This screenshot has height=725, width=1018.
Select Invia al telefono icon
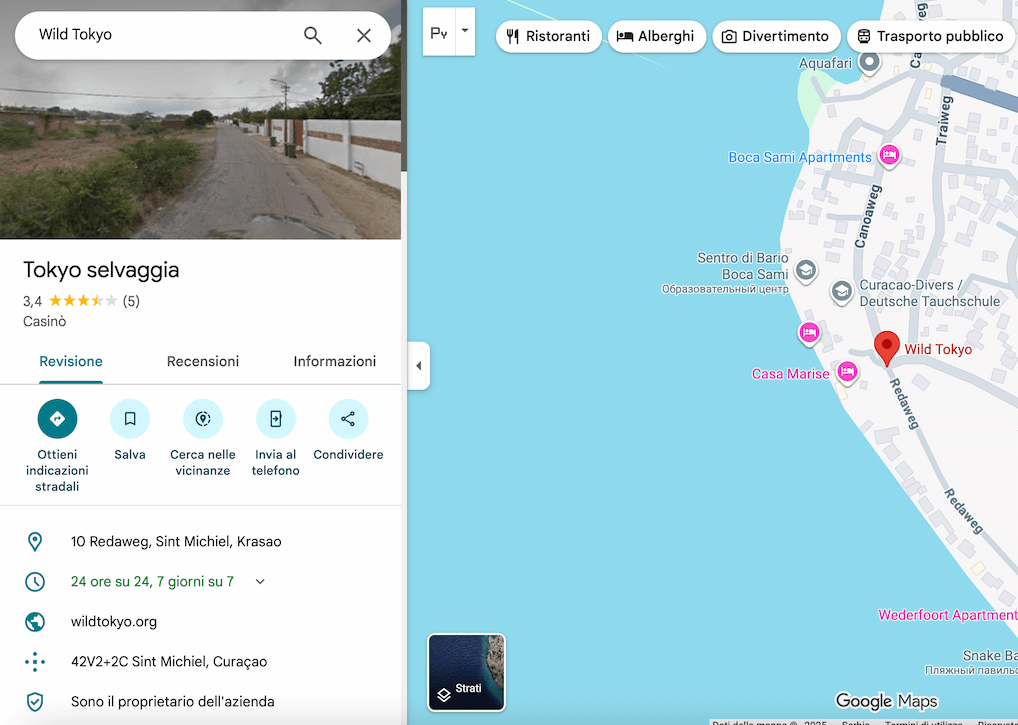pos(275,419)
